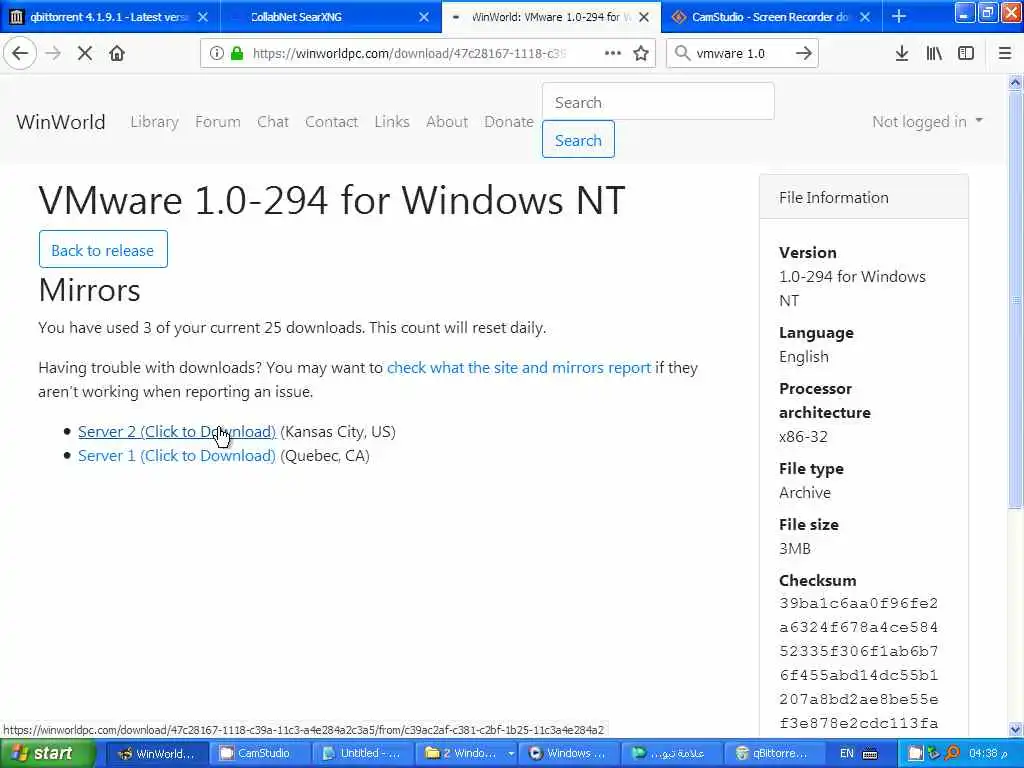Bookmark this page with the star
The image size is (1024, 768).
[x=641, y=53]
